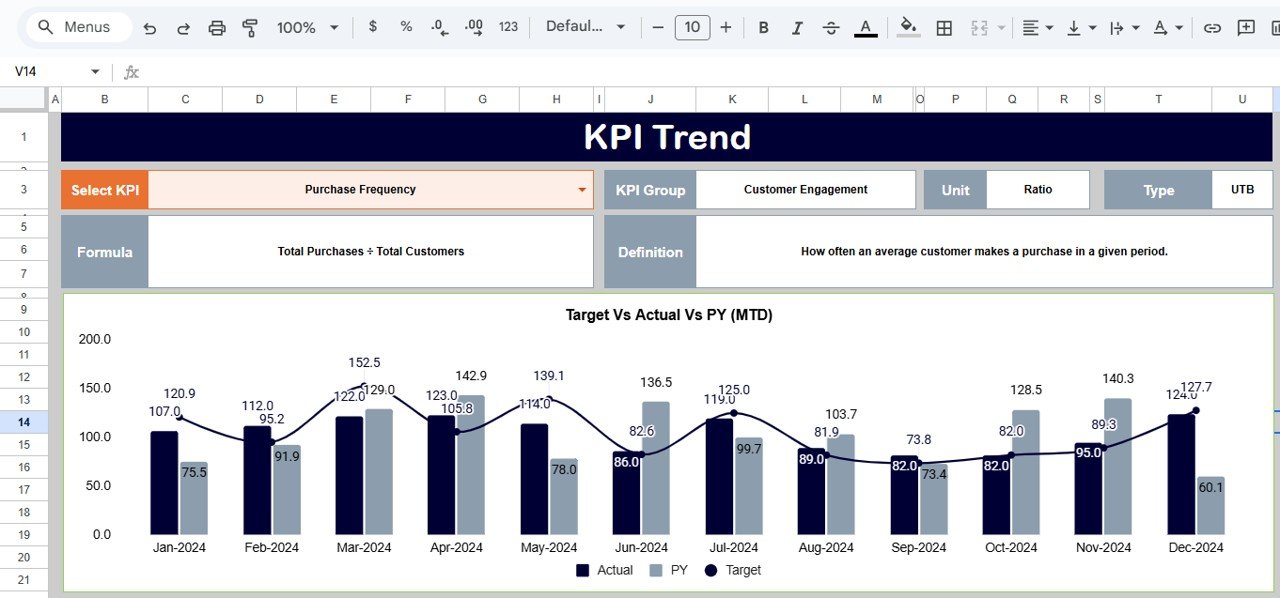Viewport: 1280px width, 598px height.
Task: Apply bold formatting with the Bold icon
Action: click(x=763, y=27)
